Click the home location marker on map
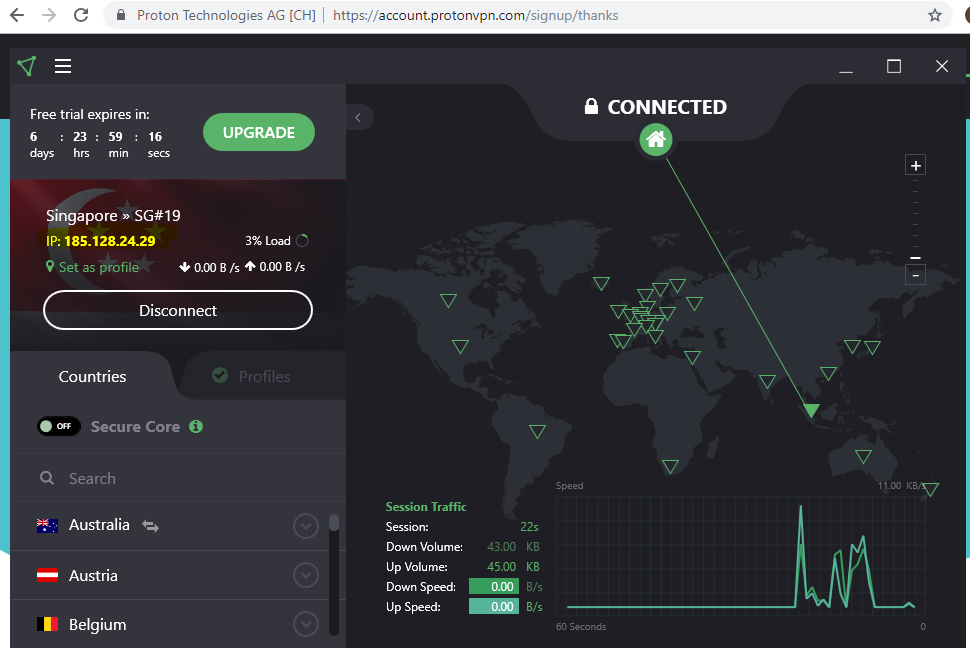The height and width of the screenshot is (650, 970). pos(656,140)
